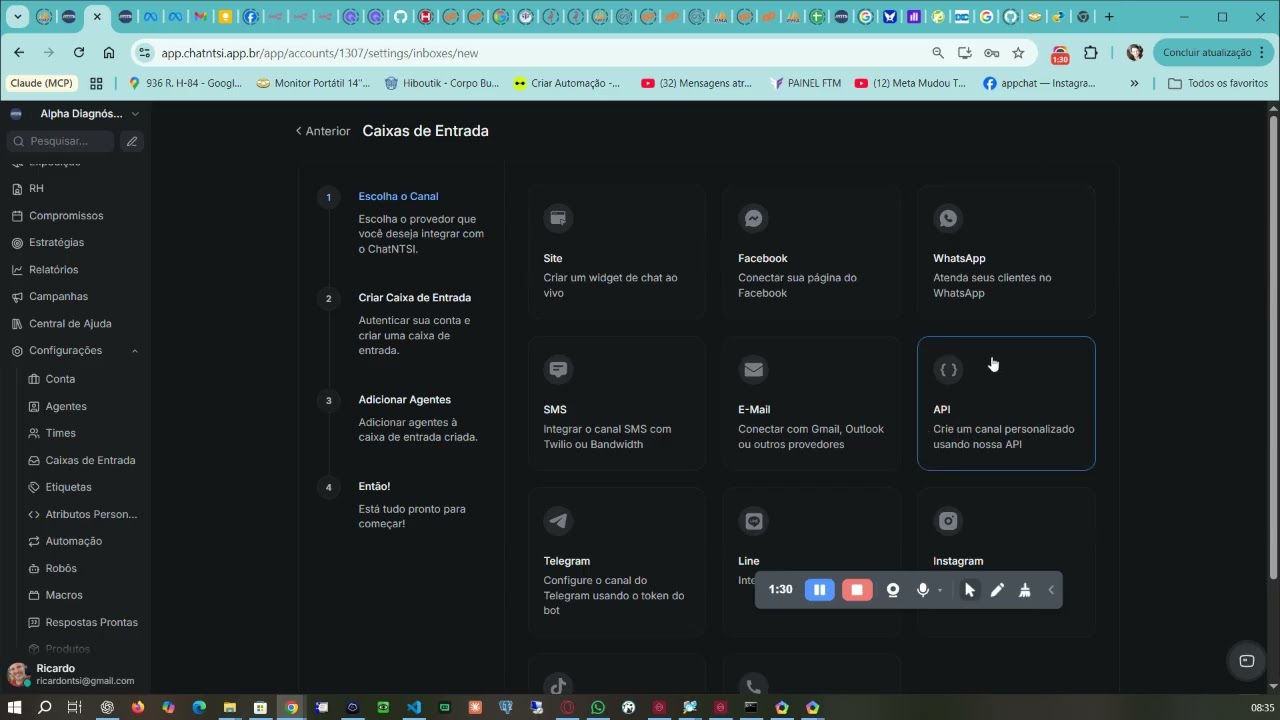This screenshot has width=1280, height=720.
Task: Stop the screen recording
Action: 857,590
